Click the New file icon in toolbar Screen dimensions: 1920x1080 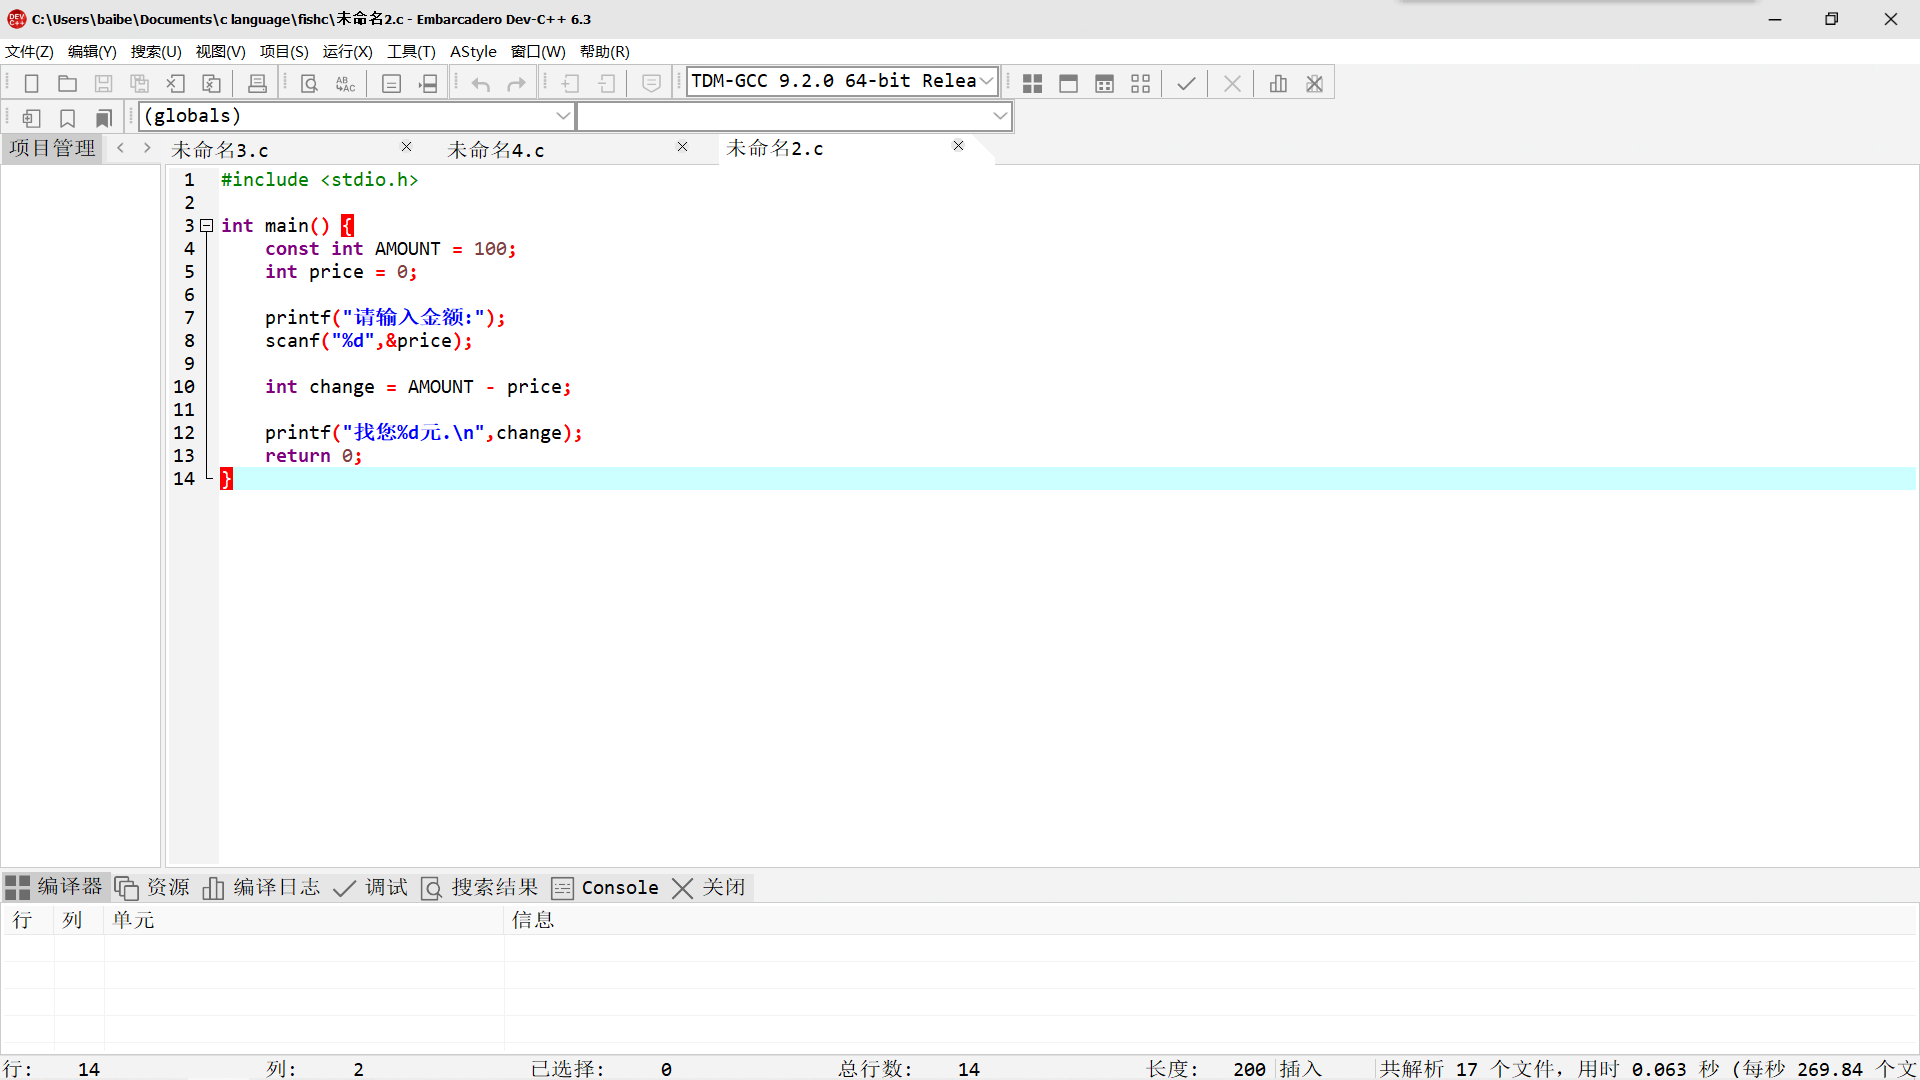click(31, 84)
